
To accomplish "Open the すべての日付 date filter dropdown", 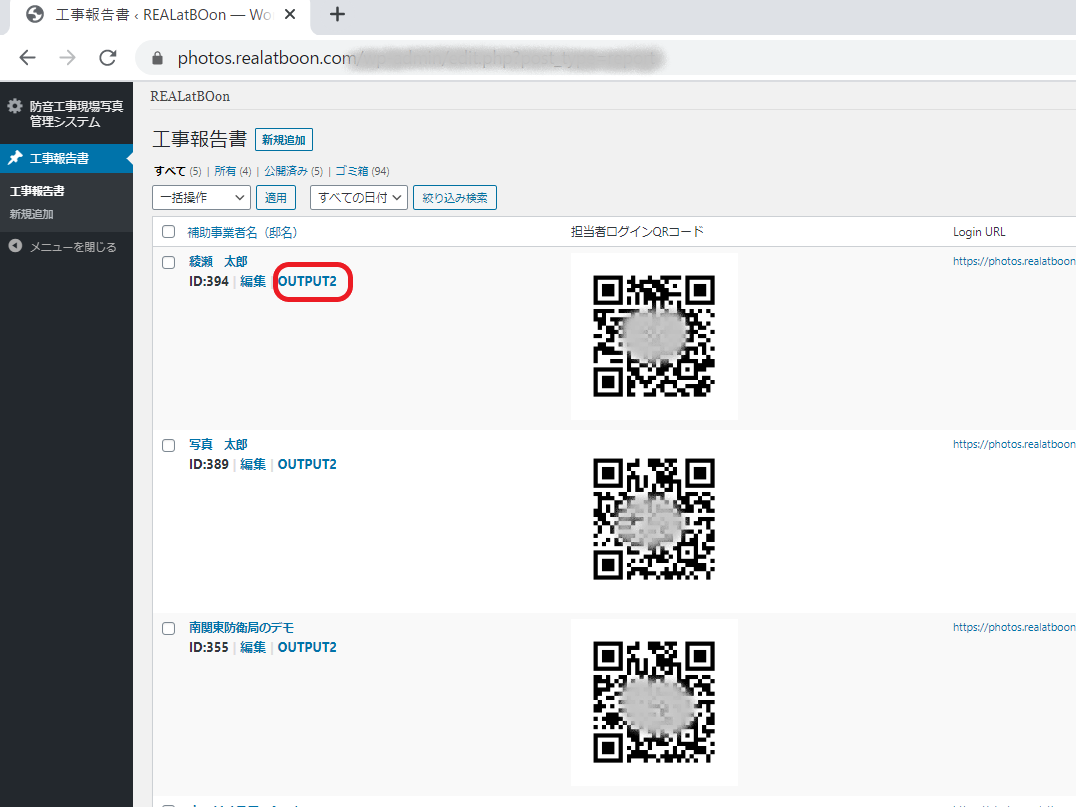I will point(359,198).
